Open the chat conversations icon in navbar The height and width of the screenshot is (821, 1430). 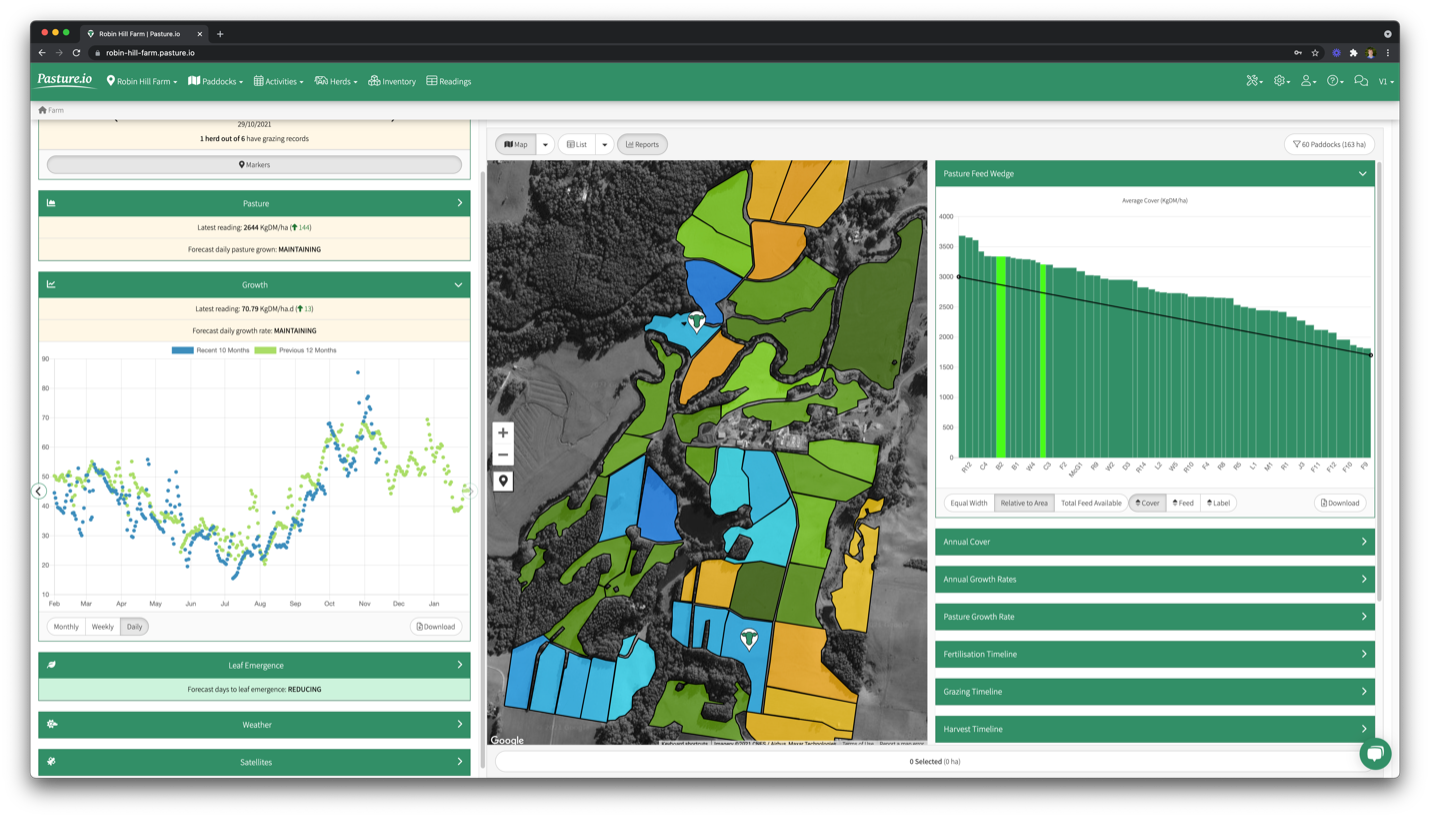pos(1361,81)
